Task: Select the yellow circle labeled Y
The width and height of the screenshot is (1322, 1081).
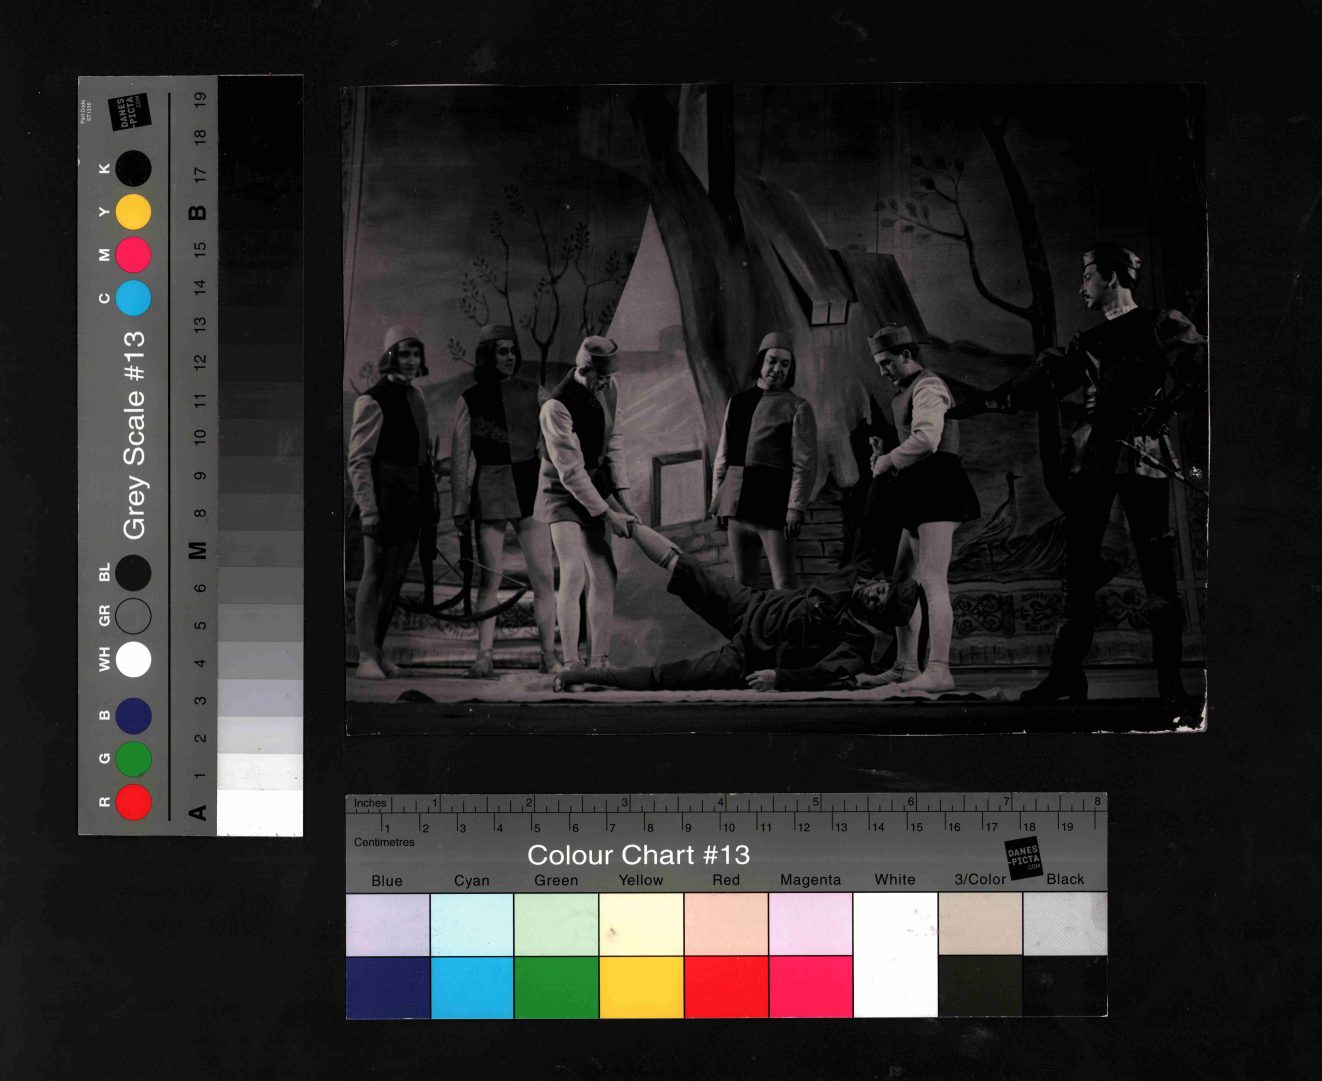Action: 133,212
